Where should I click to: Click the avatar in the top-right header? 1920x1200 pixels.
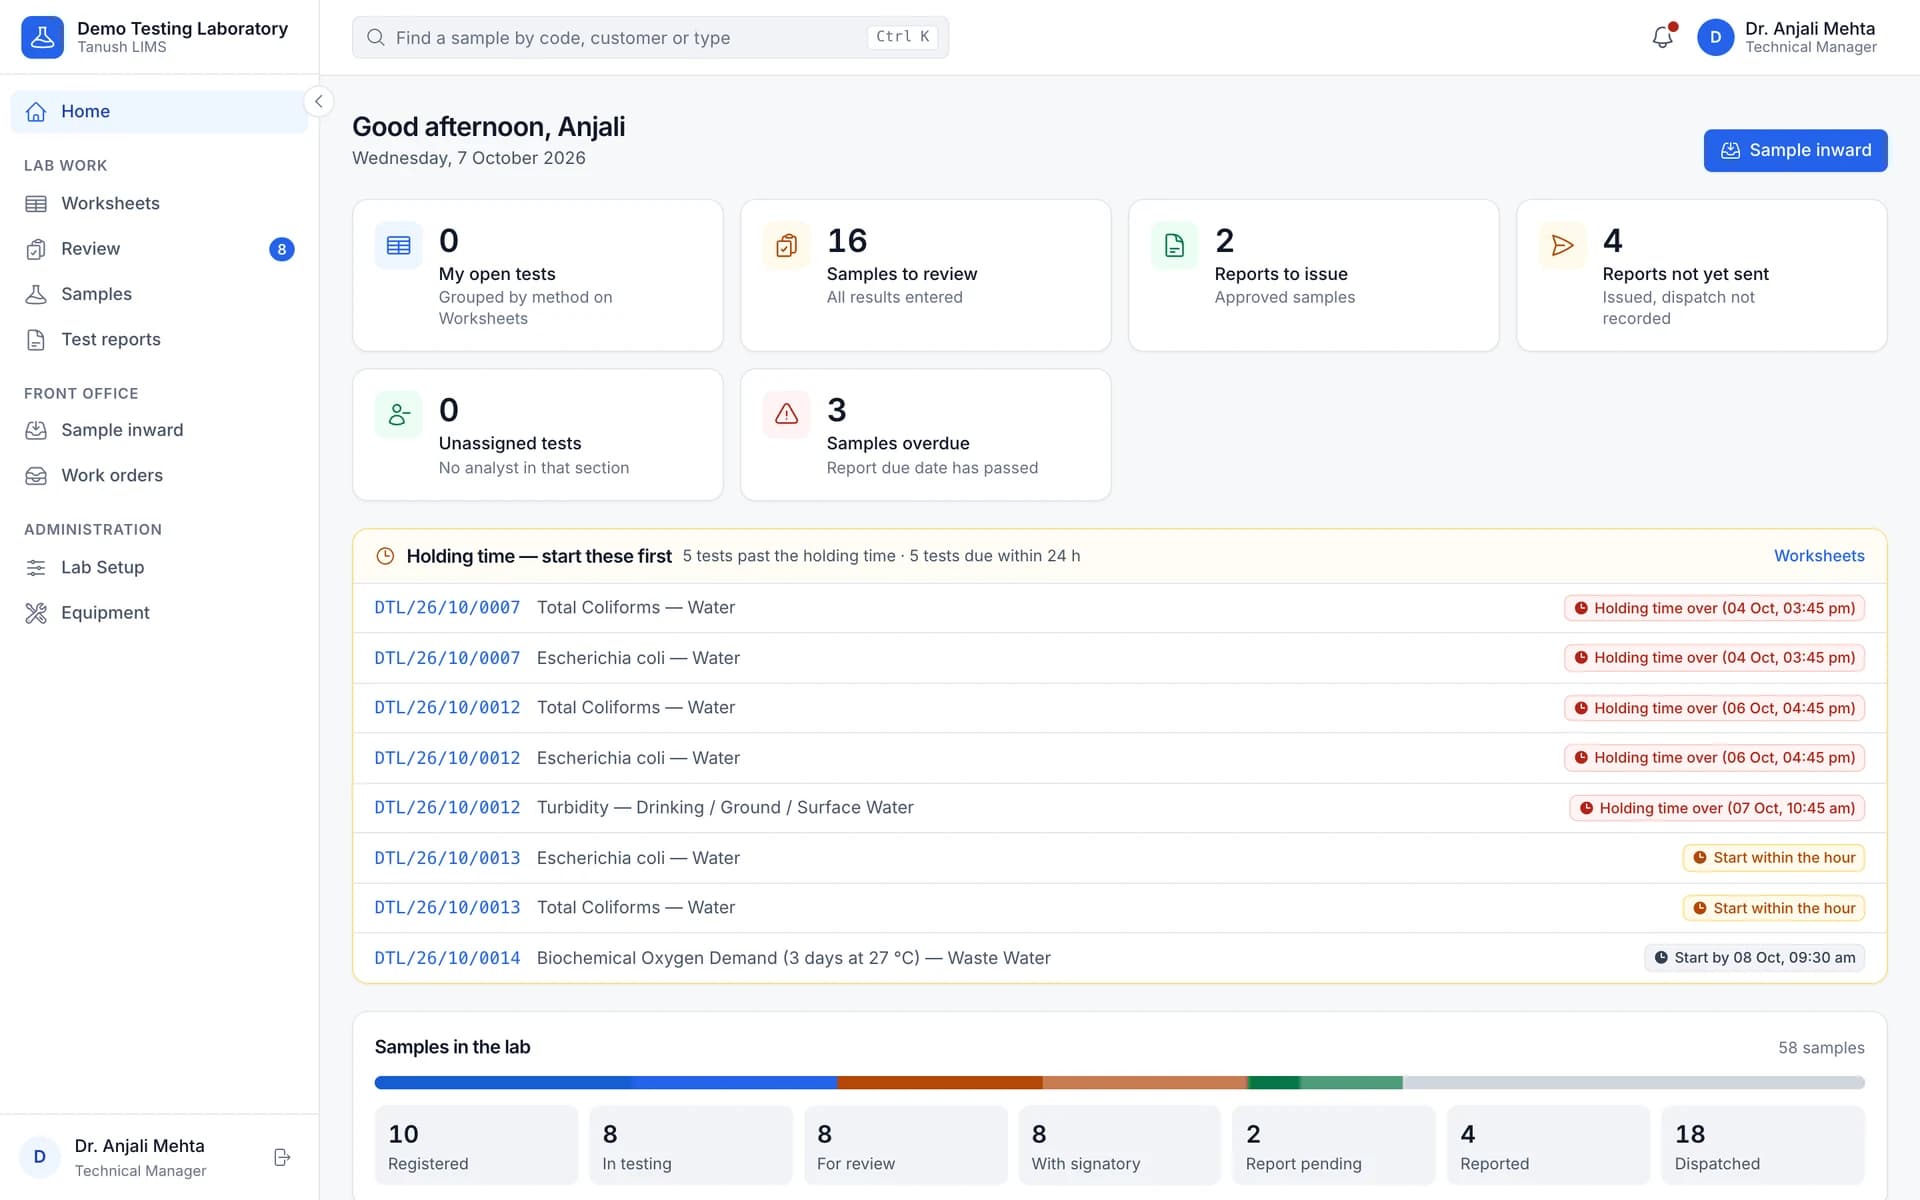click(x=1715, y=37)
